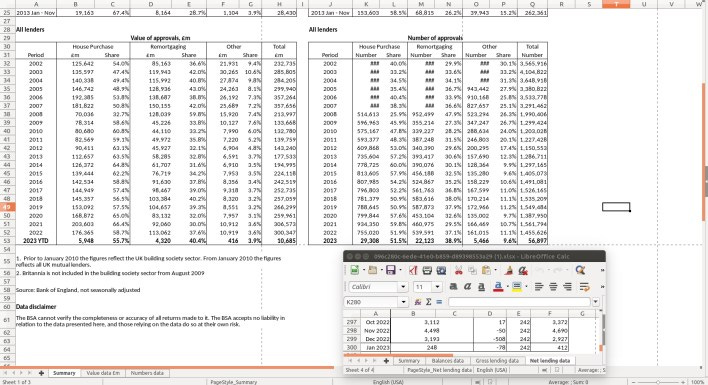Image resolution: width=708 pixels, height=385 pixels.
Task: Click the Sum sigma icon
Action: point(429,302)
